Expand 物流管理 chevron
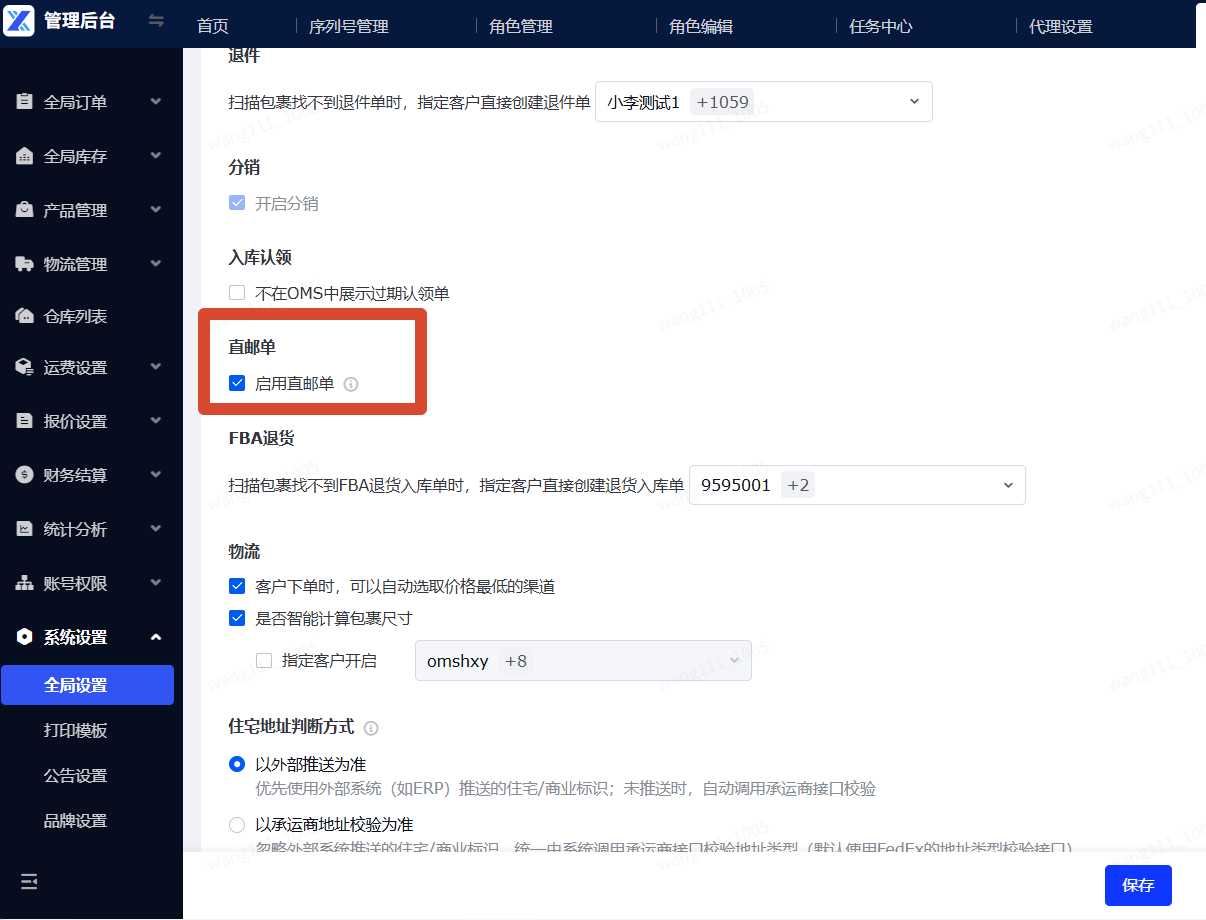The height and width of the screenshot is (920, 1206). [x=155, y=264]
